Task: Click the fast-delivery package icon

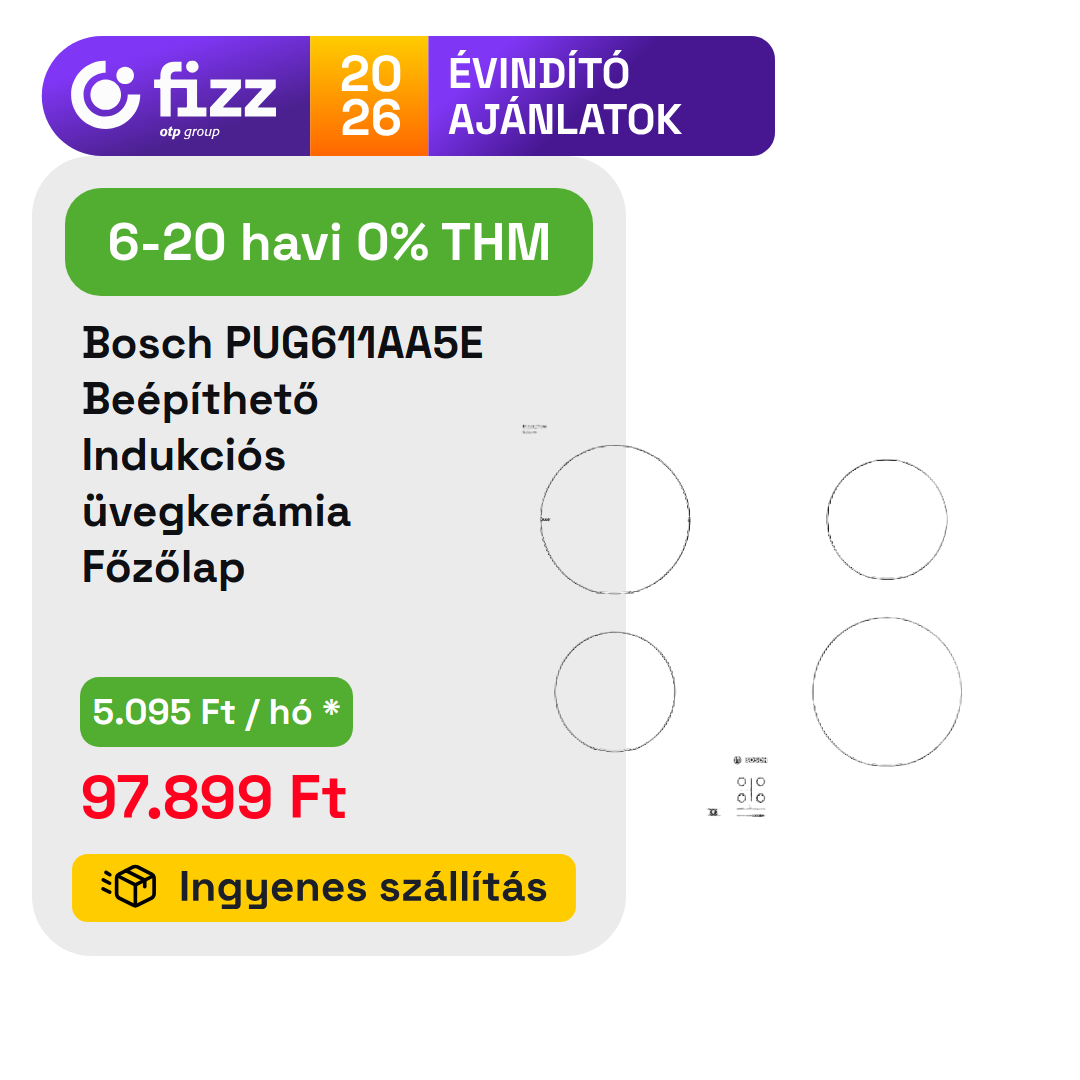Action: [130, 887]
